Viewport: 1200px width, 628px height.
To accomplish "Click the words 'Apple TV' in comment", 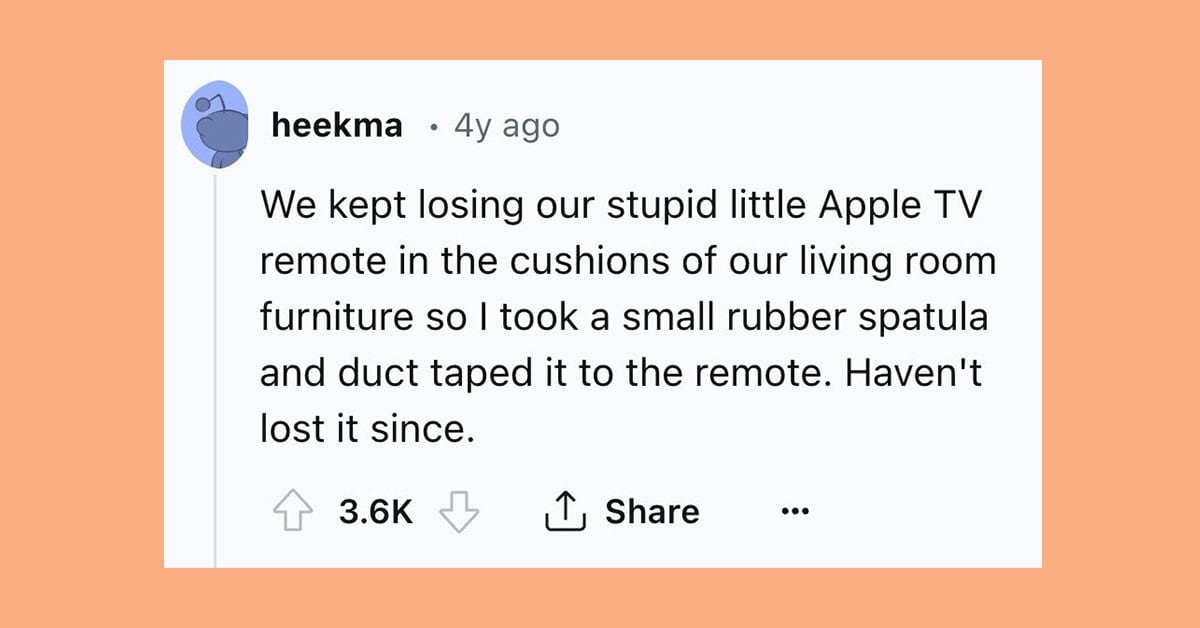I will click(x=900, y=206).
